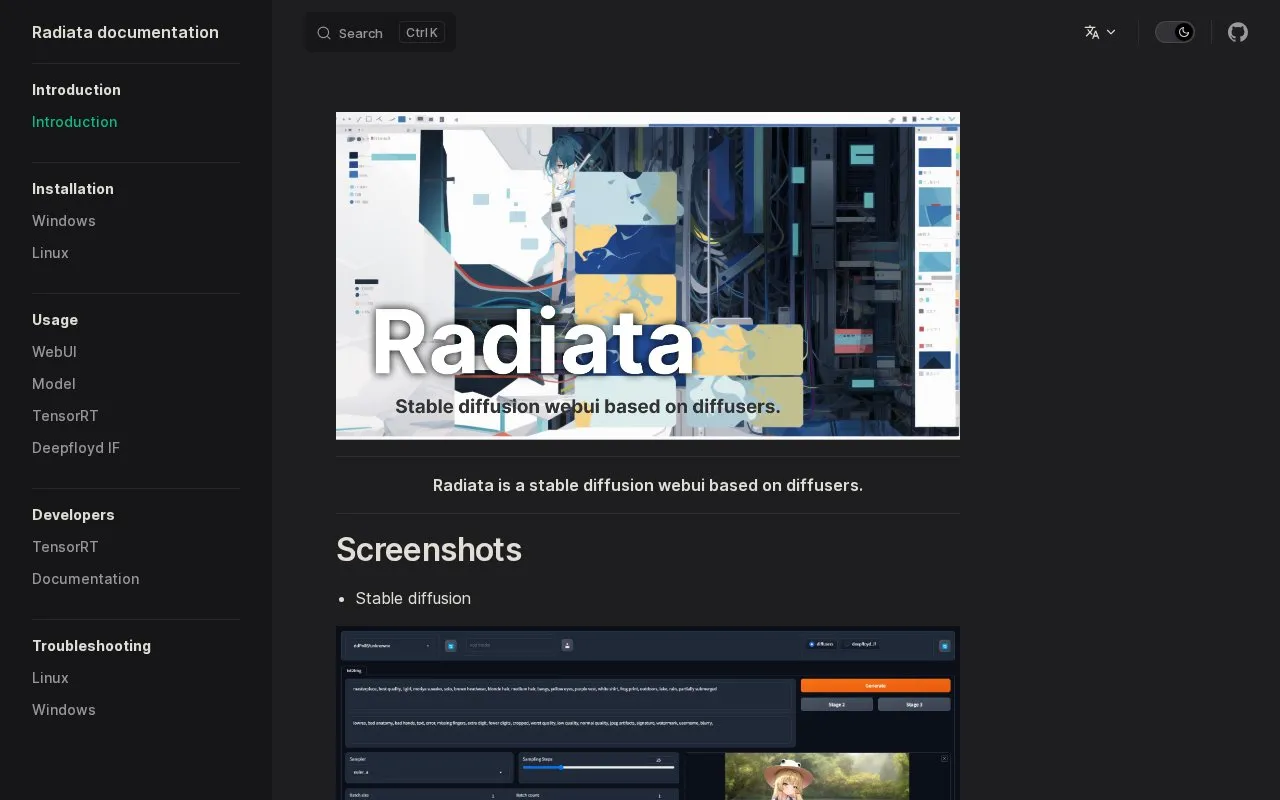This screenshot has height=800, width=1280.
Task: Click the Stable diffusion webui screenshot image
Action: [648, 713]
